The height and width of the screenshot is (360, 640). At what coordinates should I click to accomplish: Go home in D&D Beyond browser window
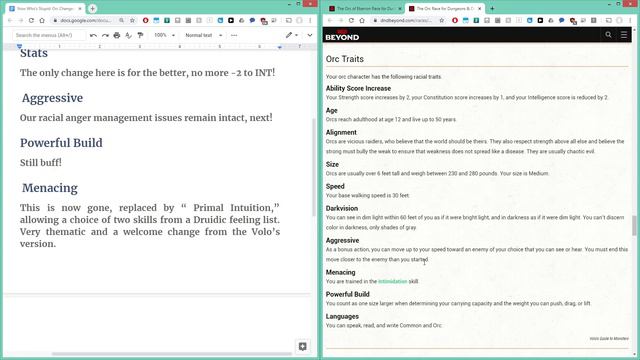click(x=362, y=20)
